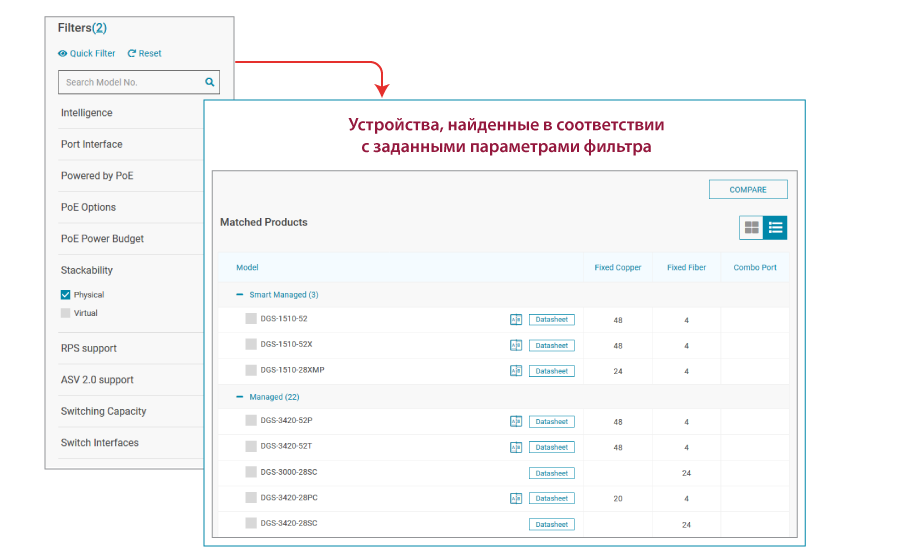Switch to list view layout
The width and height of the screenshot is (898, 548).
[775, 228]
